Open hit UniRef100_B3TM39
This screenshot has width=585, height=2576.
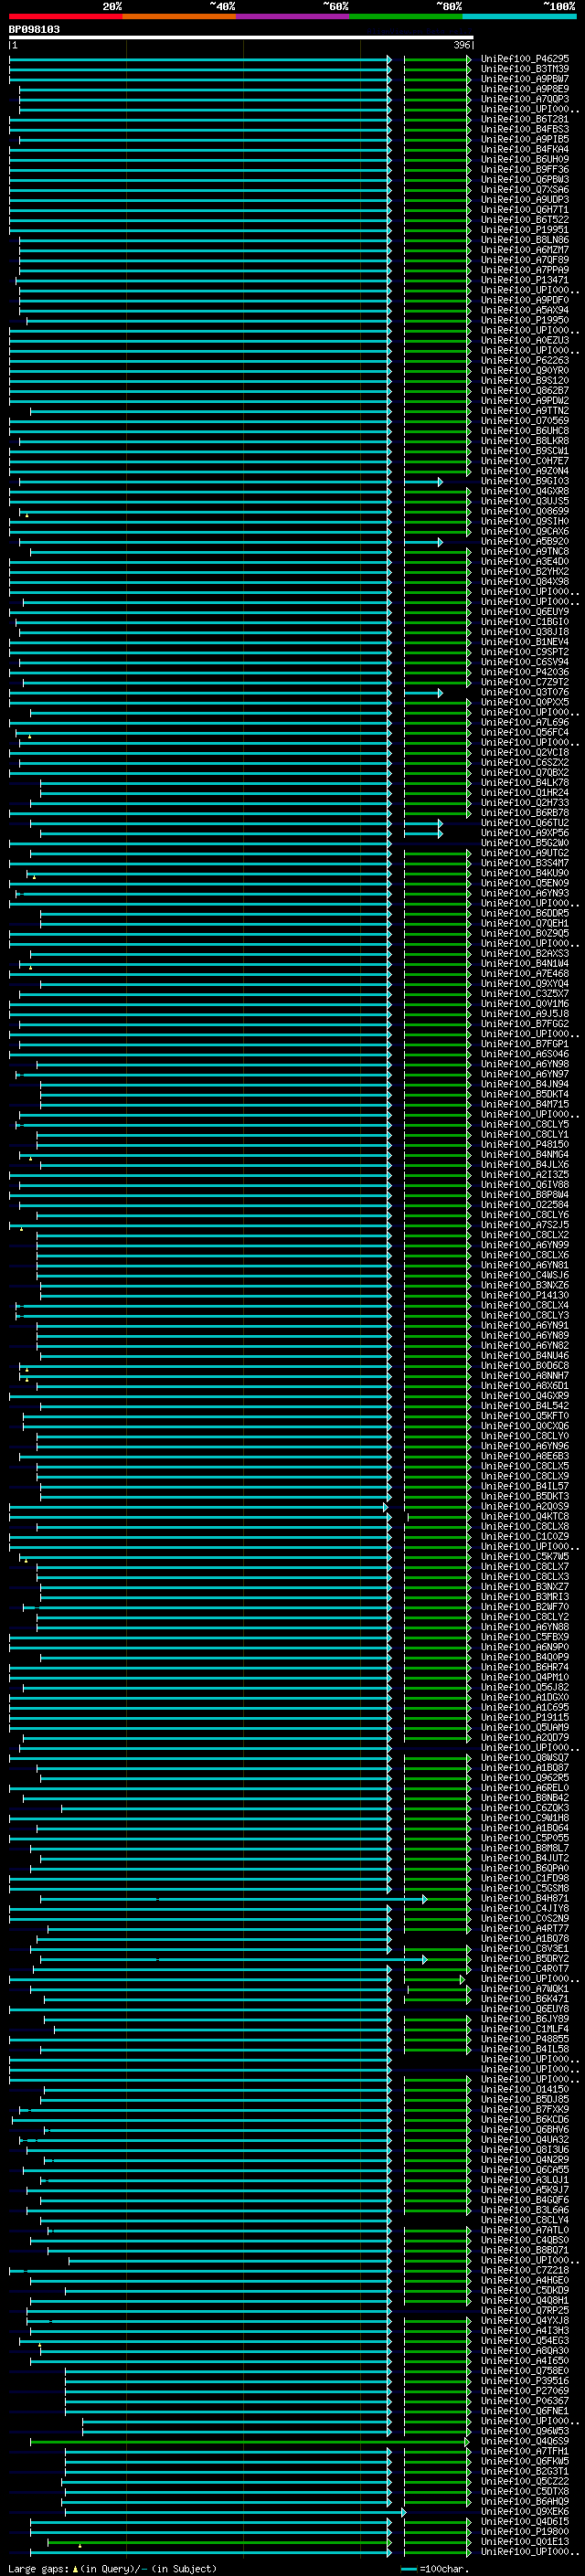pyautogui.click(x=525, y=69)
